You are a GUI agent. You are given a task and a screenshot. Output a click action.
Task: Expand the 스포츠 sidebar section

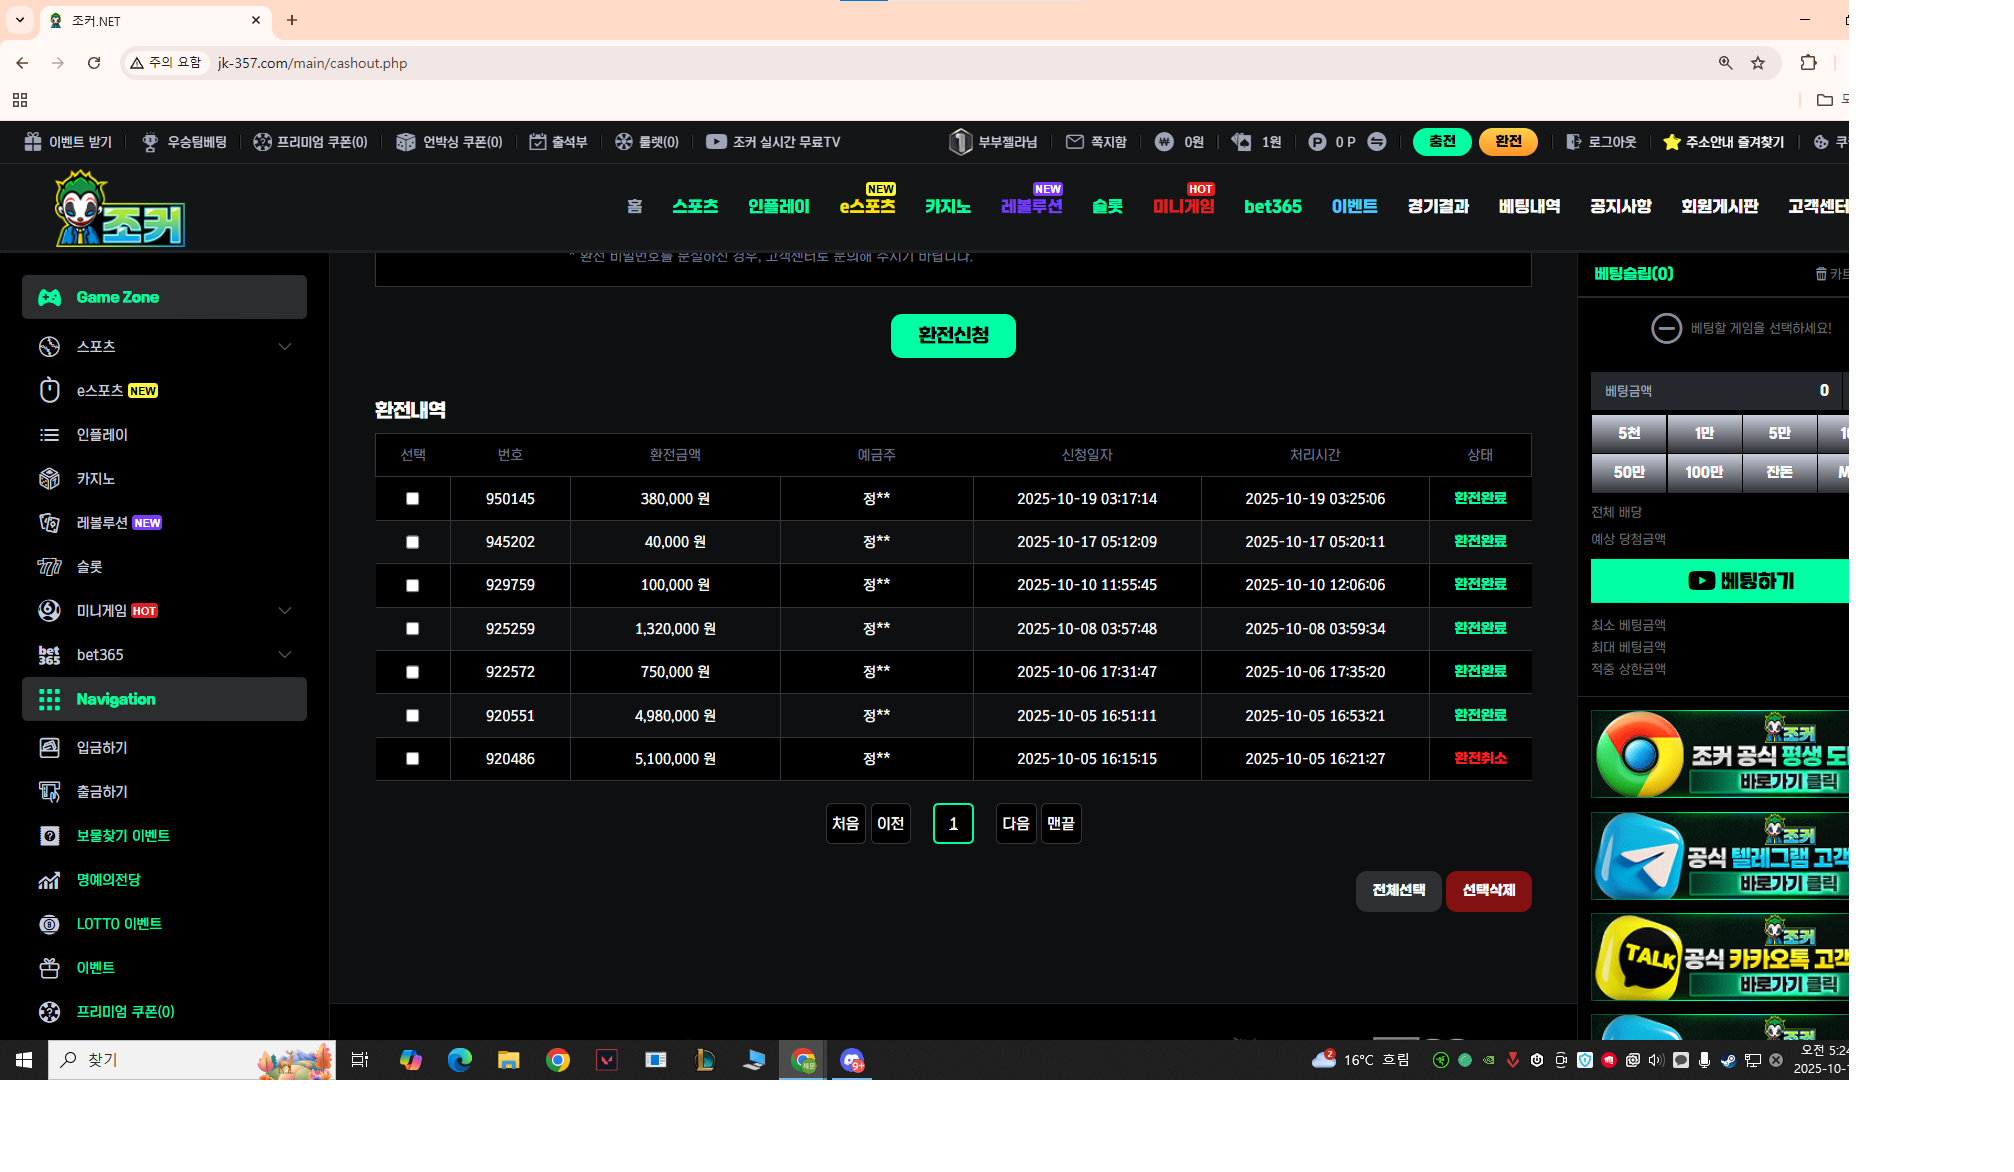pos(285,347)
